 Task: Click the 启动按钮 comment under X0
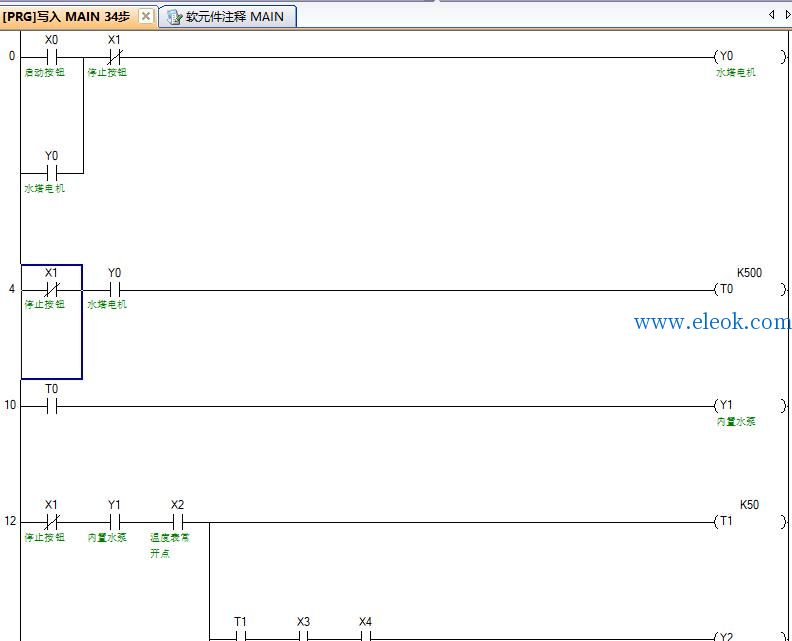pos(45,73)
